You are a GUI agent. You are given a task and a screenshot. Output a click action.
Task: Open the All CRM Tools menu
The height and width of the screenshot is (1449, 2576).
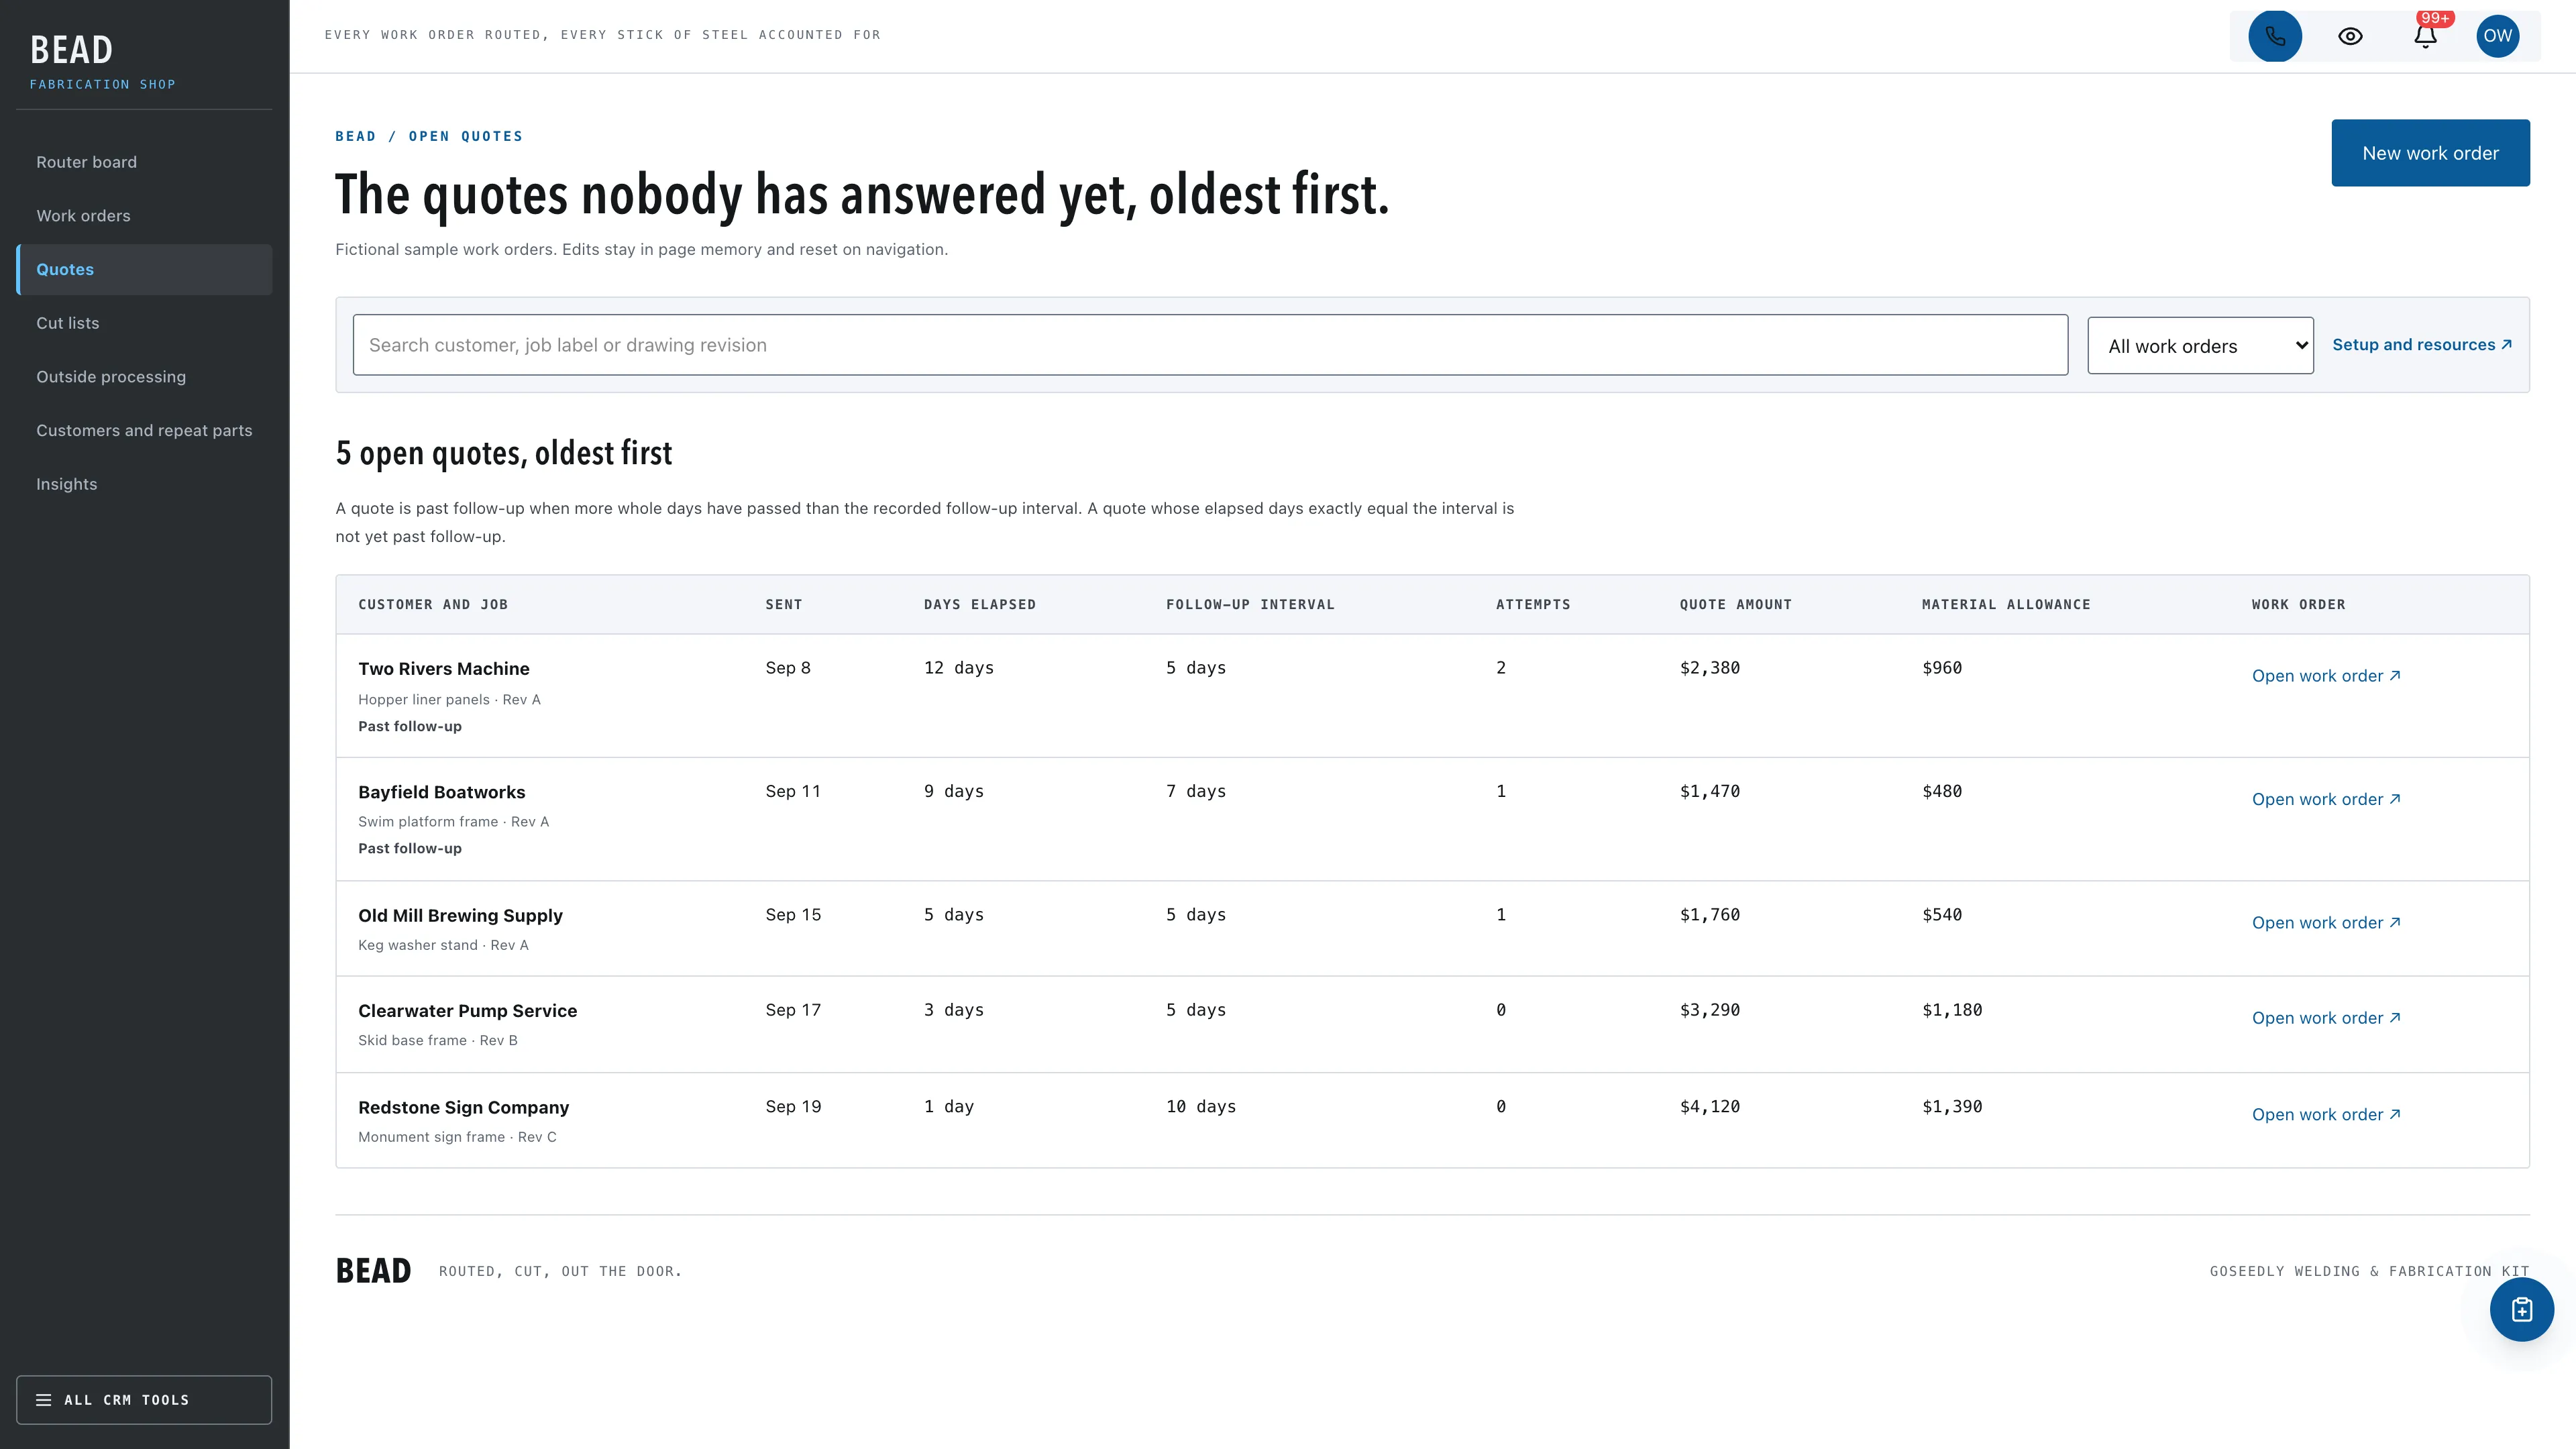144,1399
